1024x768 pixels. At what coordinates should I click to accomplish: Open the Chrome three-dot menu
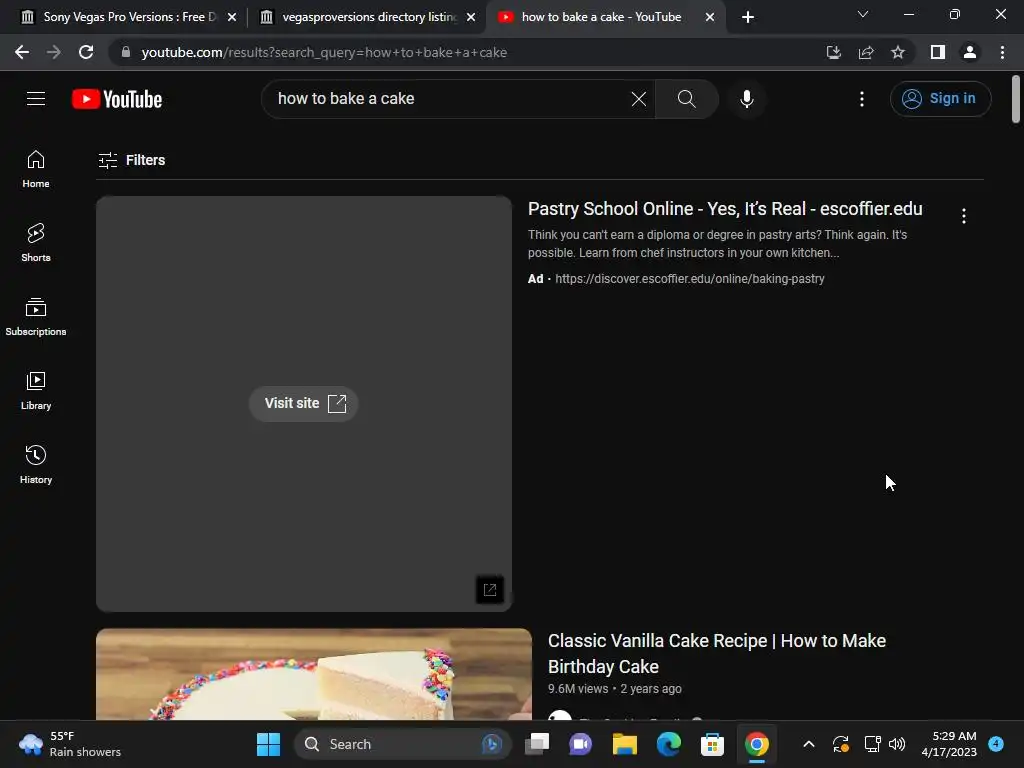click(x=1002, y=52)
